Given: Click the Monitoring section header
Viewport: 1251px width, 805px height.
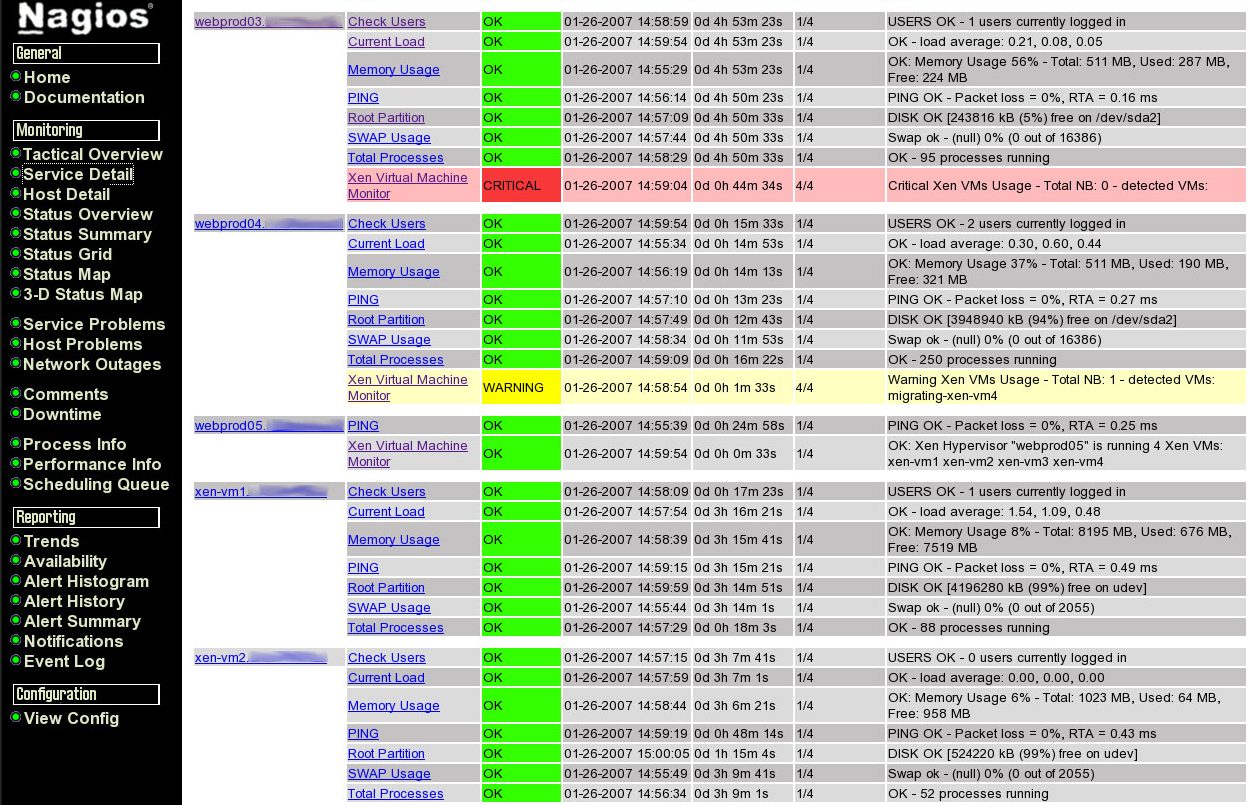Looking at the screenshot, I should (x=86, y=130).
